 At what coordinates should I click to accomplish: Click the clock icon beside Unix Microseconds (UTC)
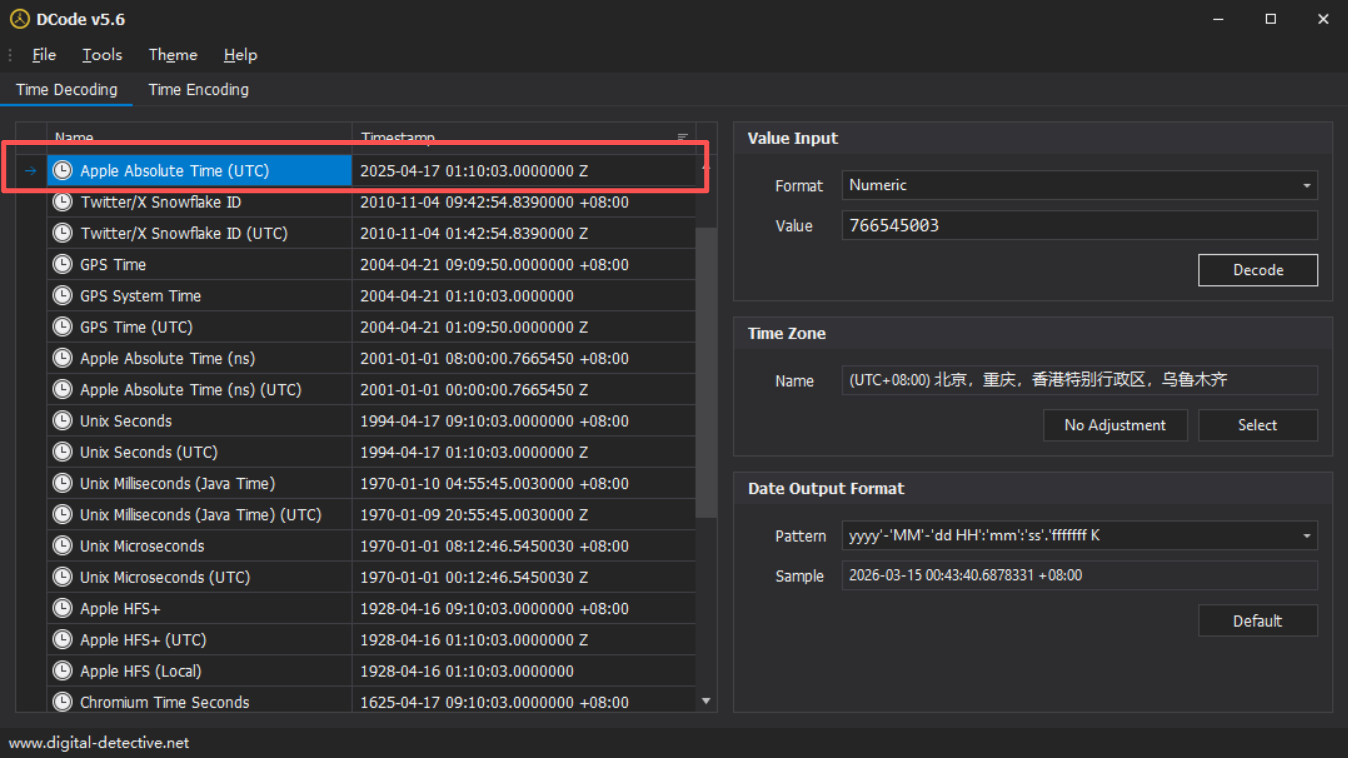63,577
